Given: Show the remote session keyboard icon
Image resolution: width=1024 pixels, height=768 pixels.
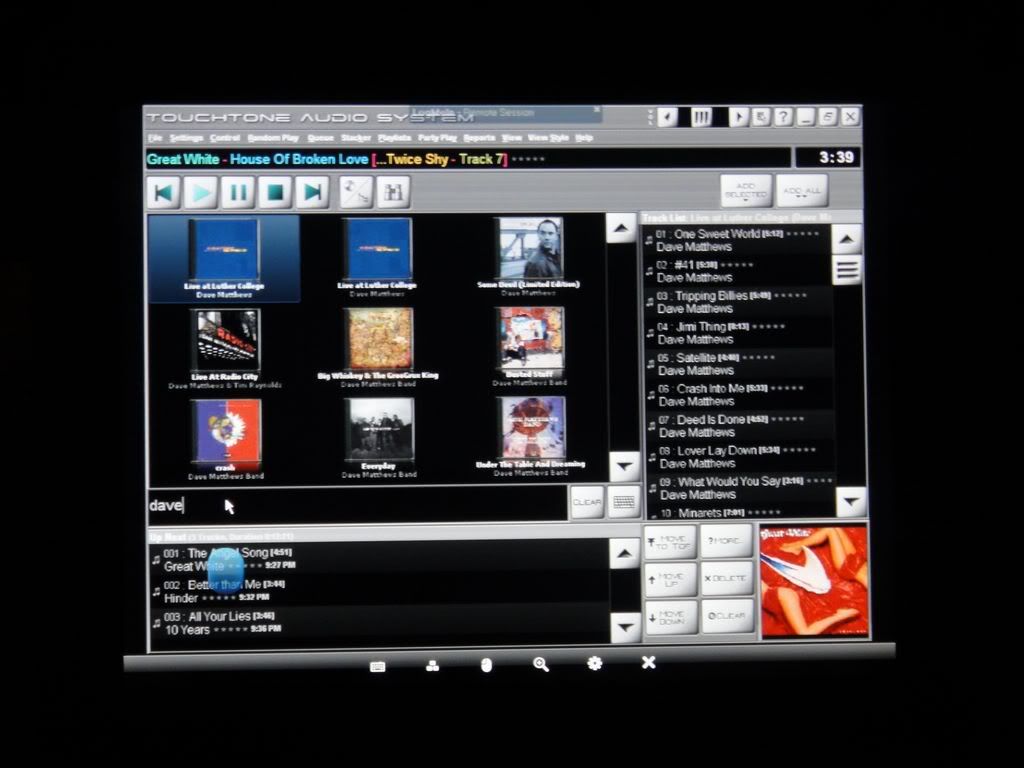Looking at the screenshot, I should pos(377,666).
